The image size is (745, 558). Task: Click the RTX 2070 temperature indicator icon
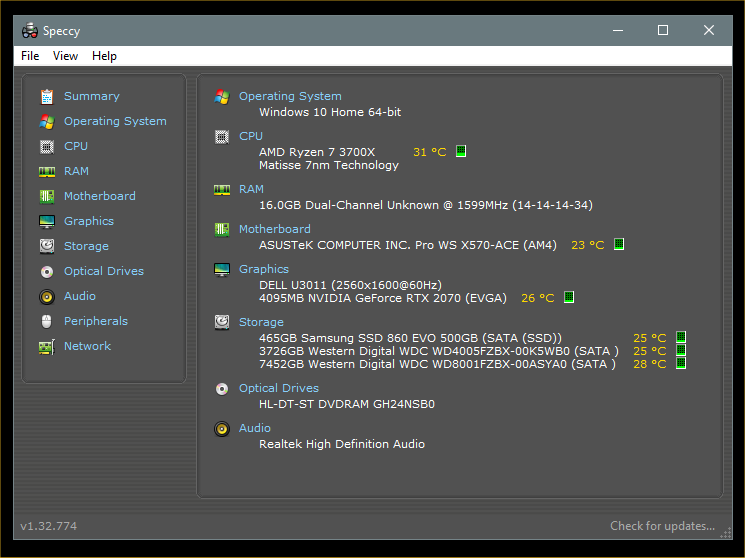569,297
